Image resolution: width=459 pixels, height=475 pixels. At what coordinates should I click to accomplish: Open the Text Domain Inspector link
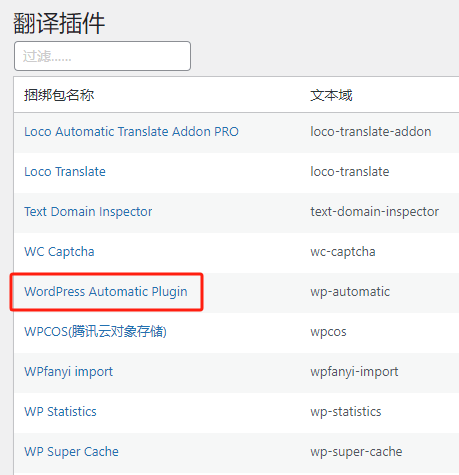pyautogui.click(x=88, y=212)
